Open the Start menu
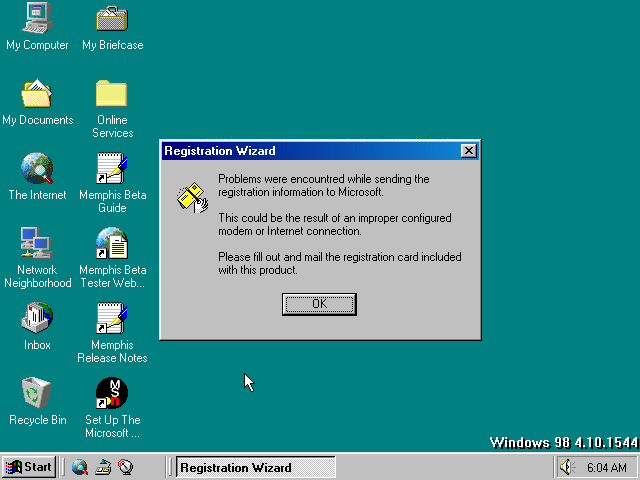The width and height of the screenshot is (640, 480). [x=29, y=467]
